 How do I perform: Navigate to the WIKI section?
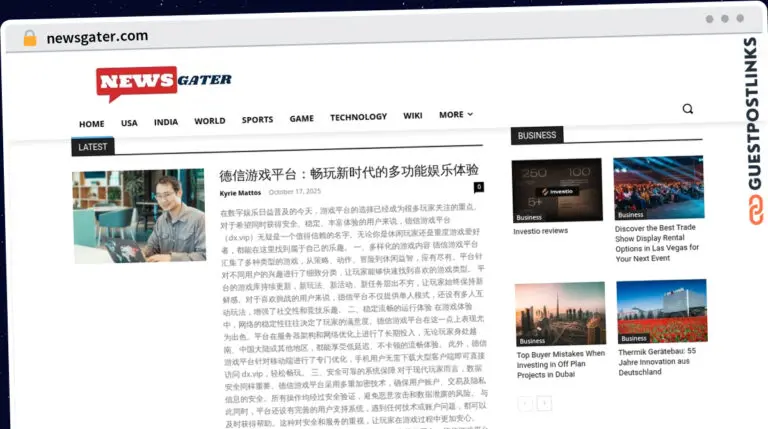[412, 116]
